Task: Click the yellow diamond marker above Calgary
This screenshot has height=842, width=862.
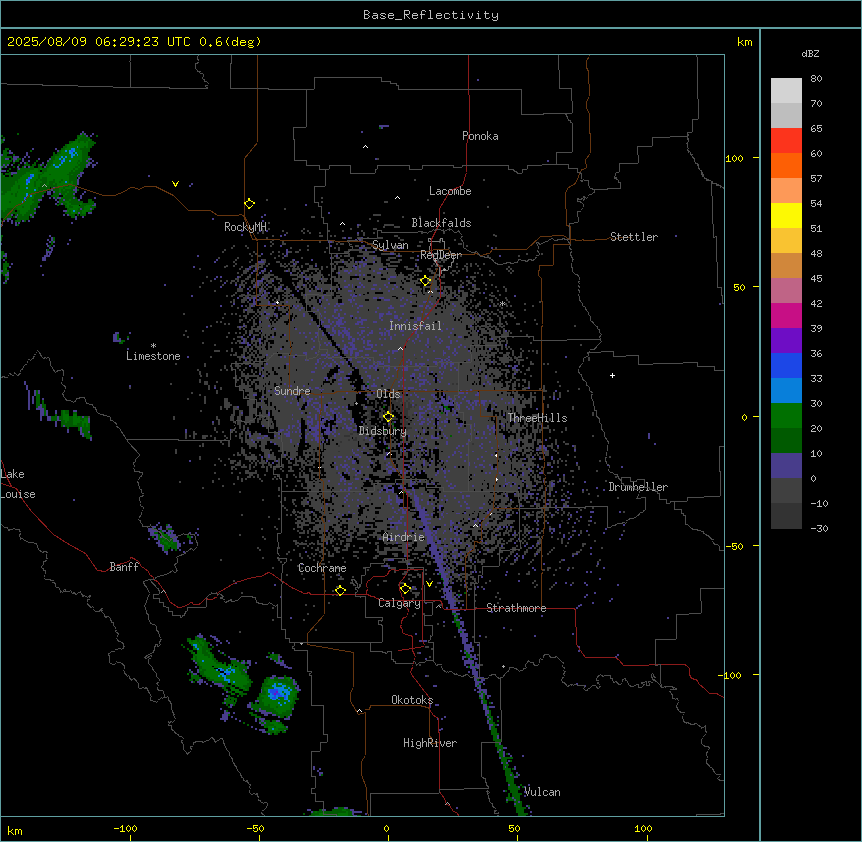Action: click(405, 589)
